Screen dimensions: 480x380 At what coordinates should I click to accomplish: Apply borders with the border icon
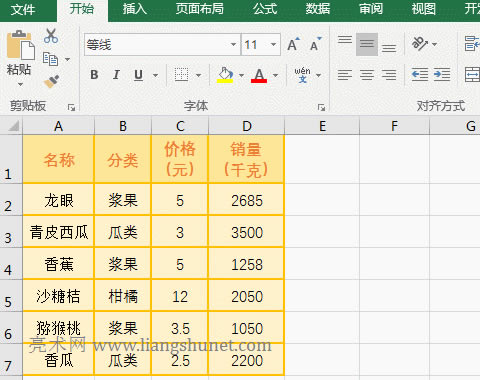click(x=181, y=75)
